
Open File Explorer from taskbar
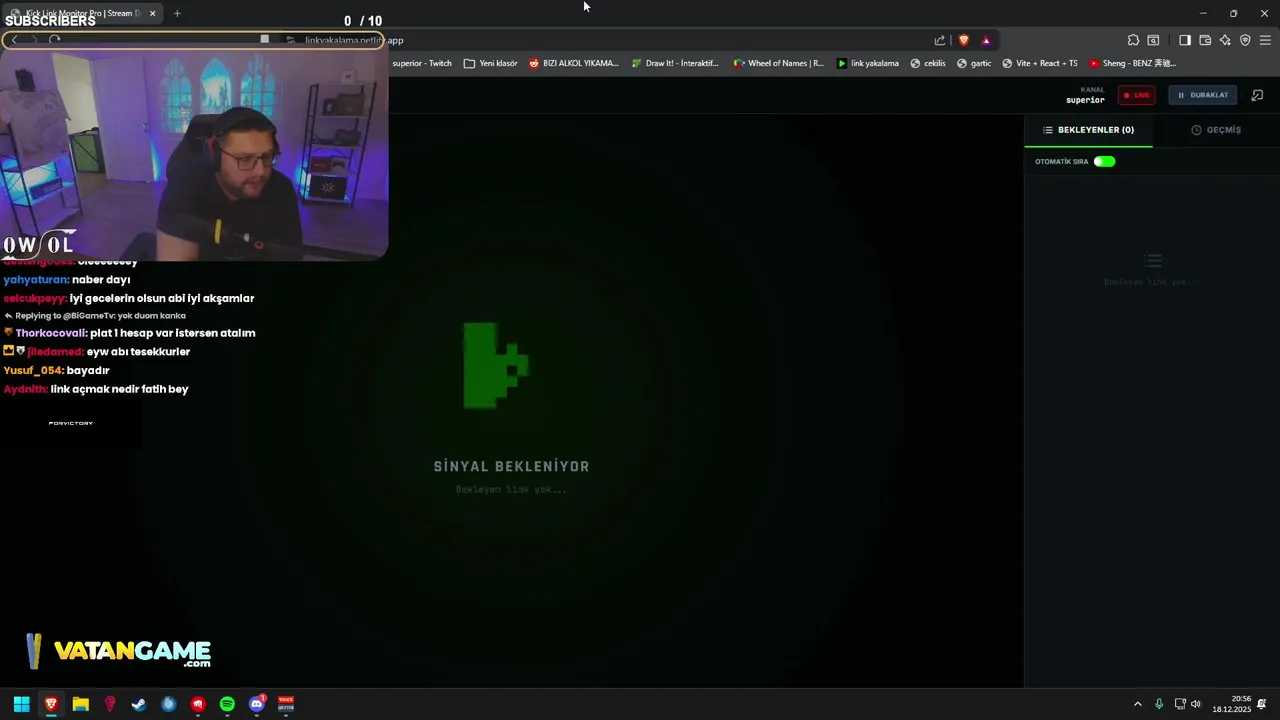80,704
